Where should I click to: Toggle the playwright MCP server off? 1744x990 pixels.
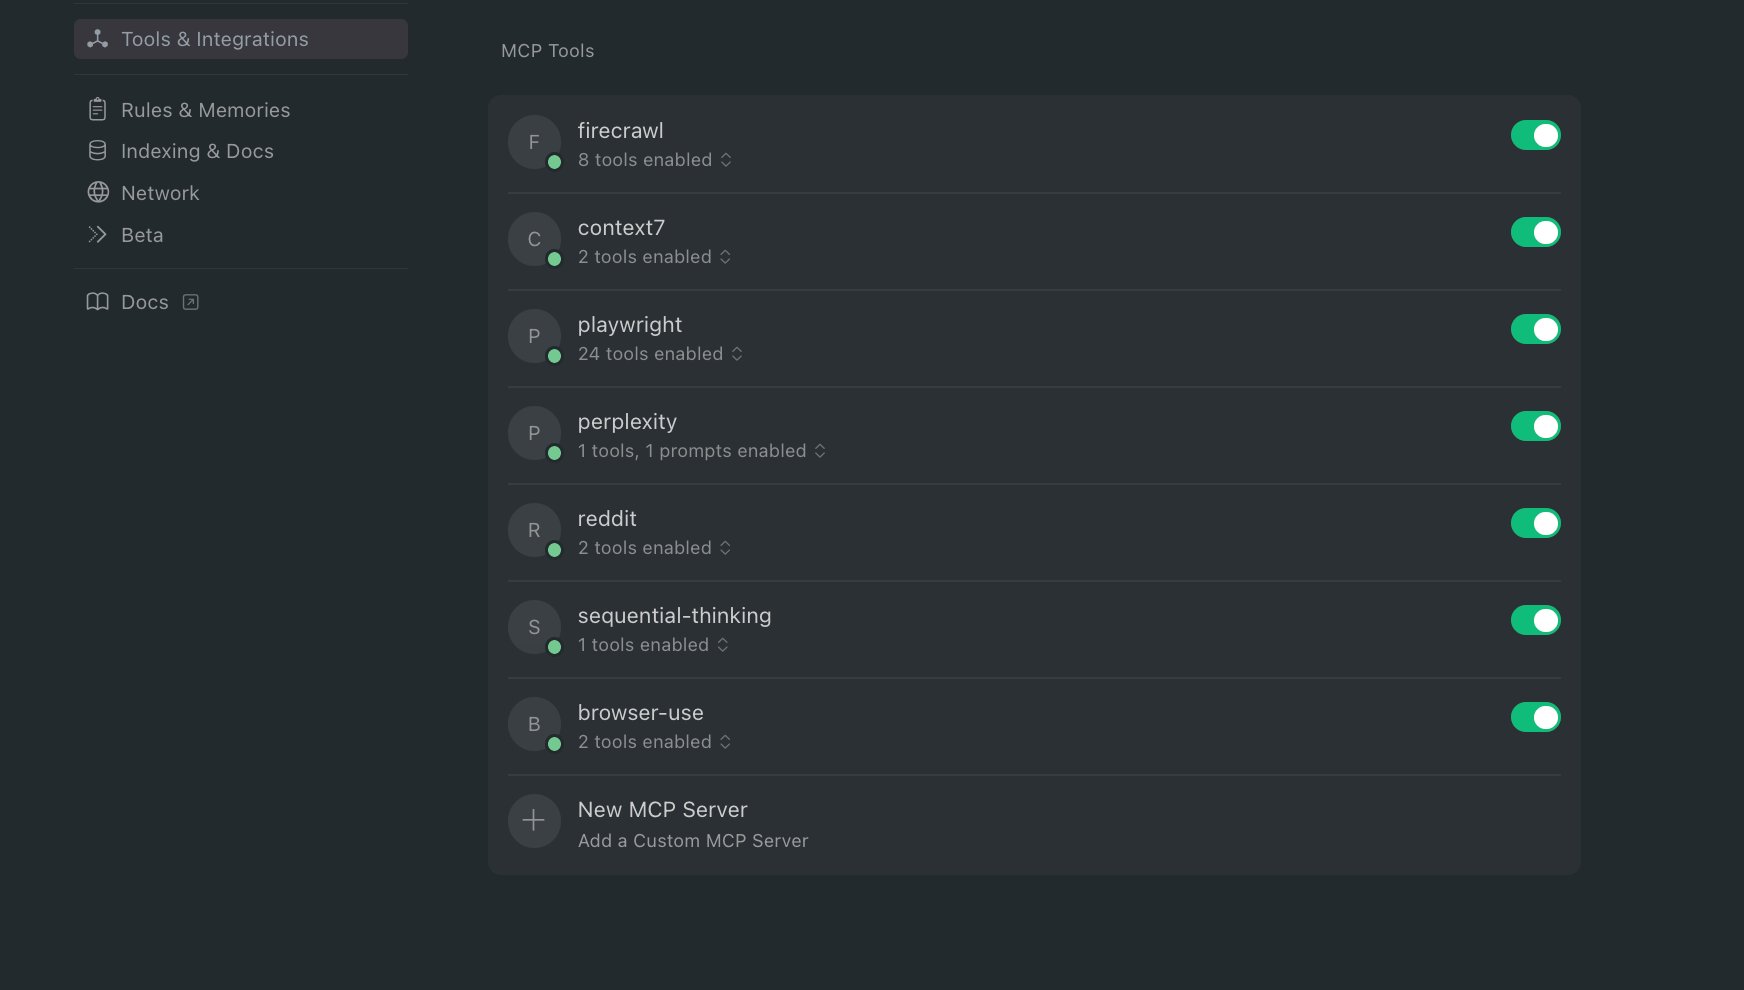click(x=1535, y=329)
